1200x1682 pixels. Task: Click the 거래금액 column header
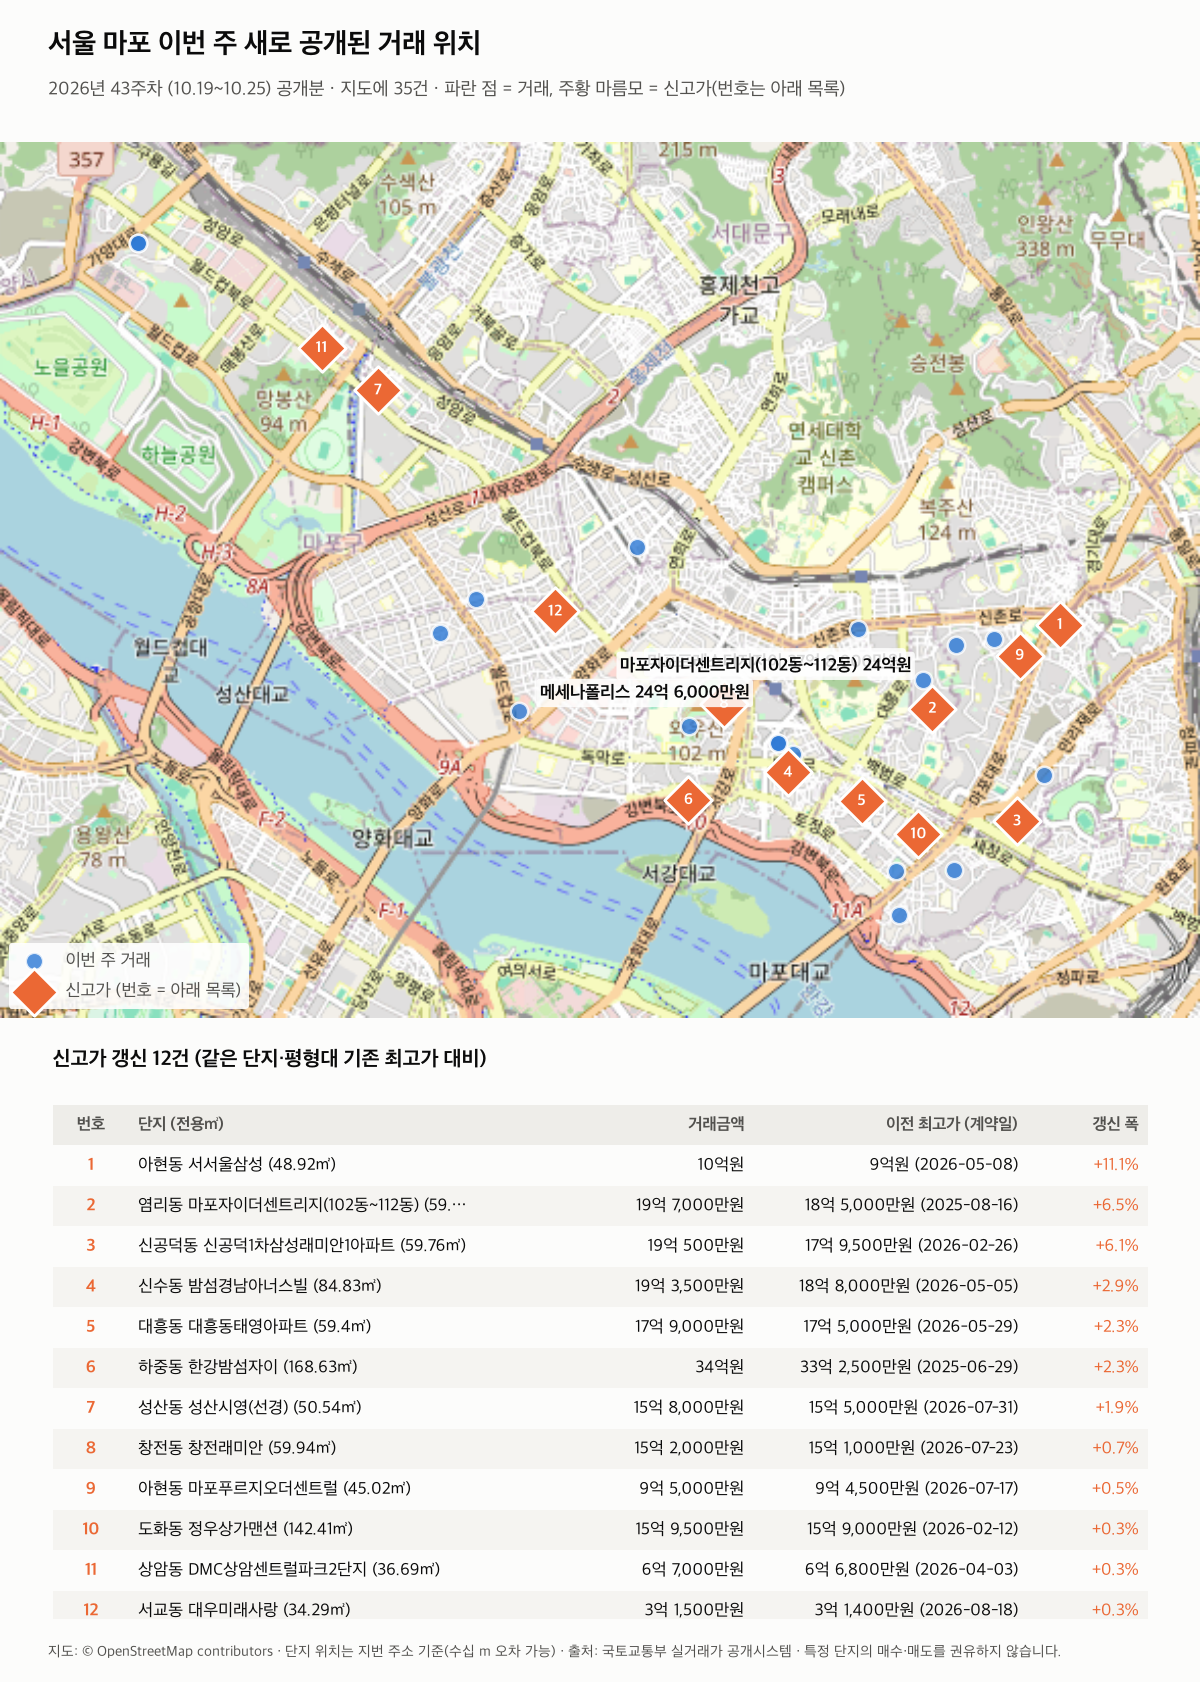716,1124
